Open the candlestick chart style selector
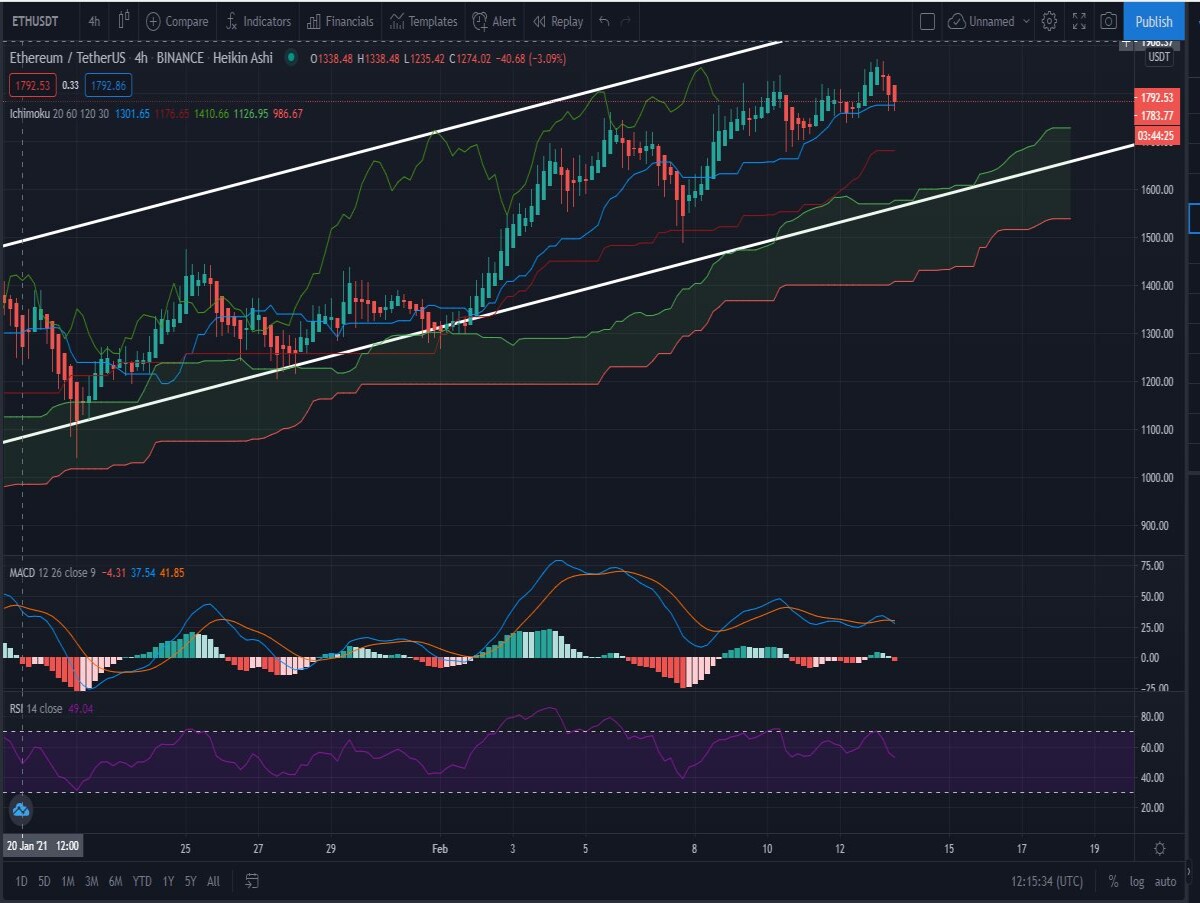This screenshot has height=903, width=1200. click(x=124, y=21)
